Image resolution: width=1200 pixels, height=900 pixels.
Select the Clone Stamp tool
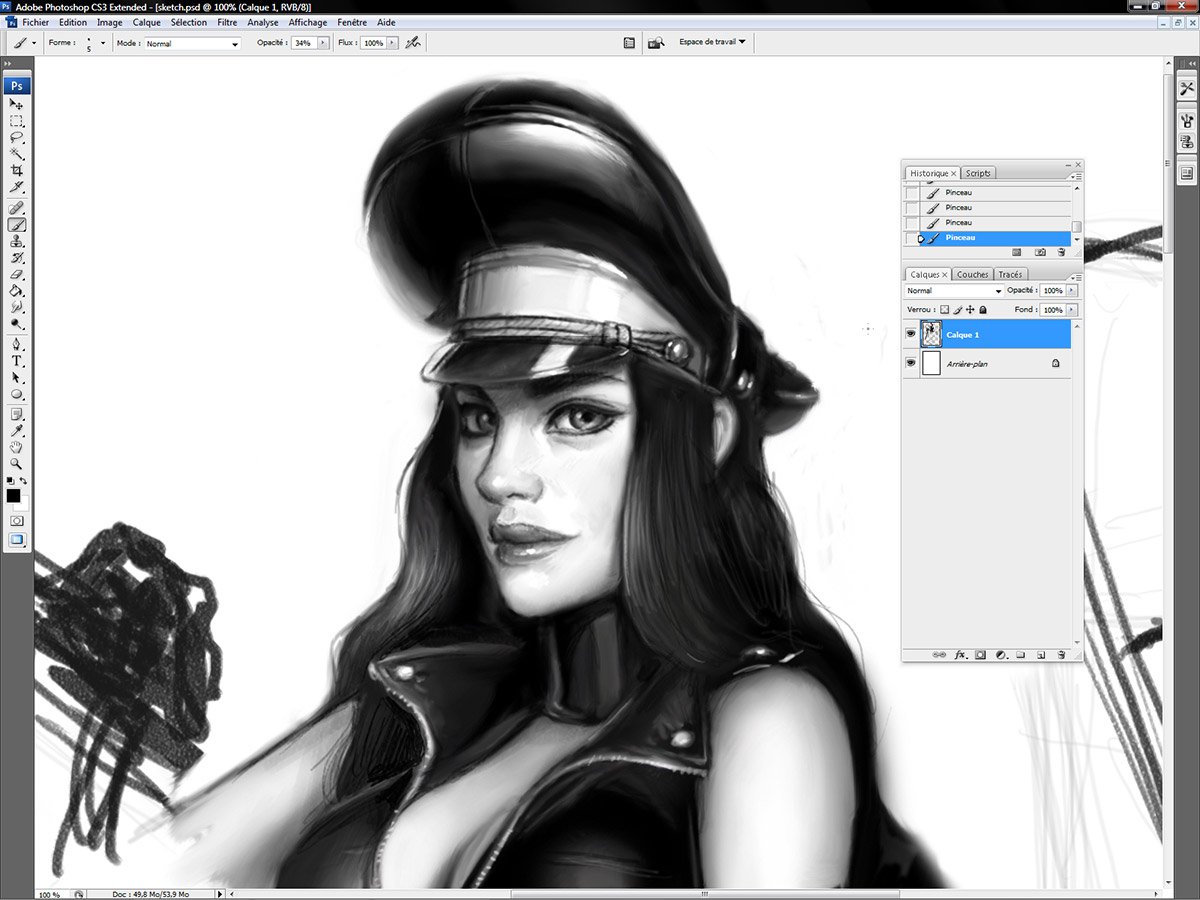click(x=17, y=242)
